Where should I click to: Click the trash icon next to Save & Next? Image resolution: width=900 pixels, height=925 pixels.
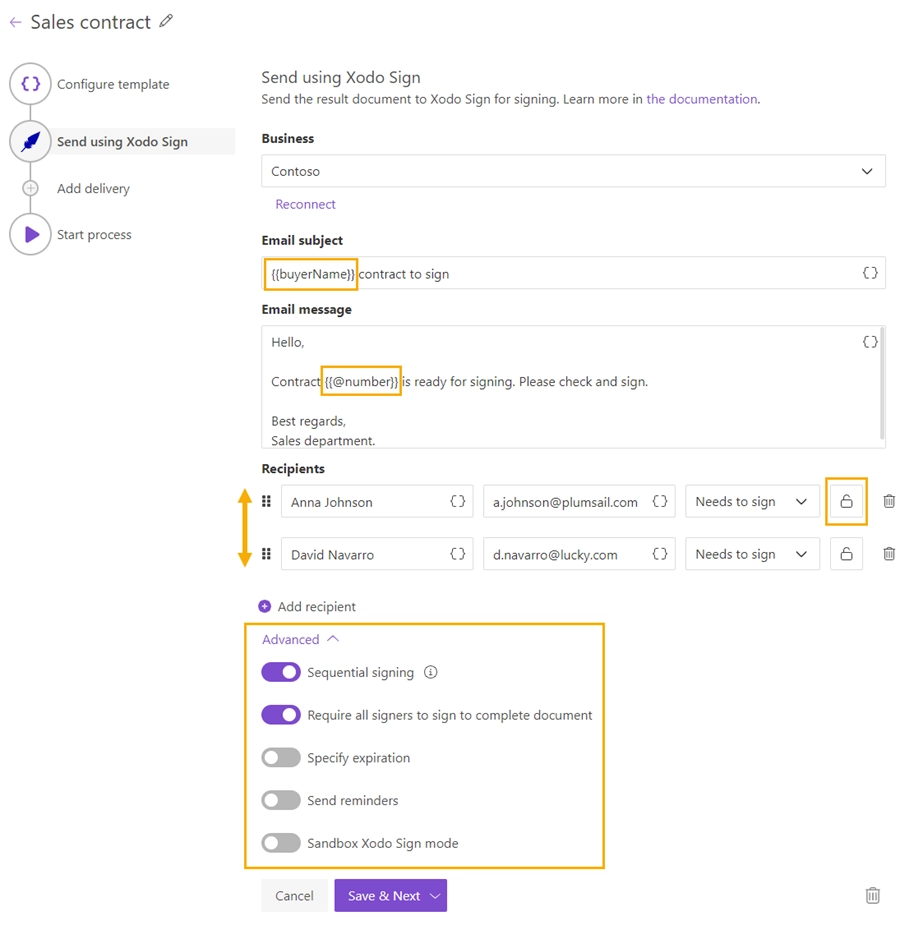873,896
